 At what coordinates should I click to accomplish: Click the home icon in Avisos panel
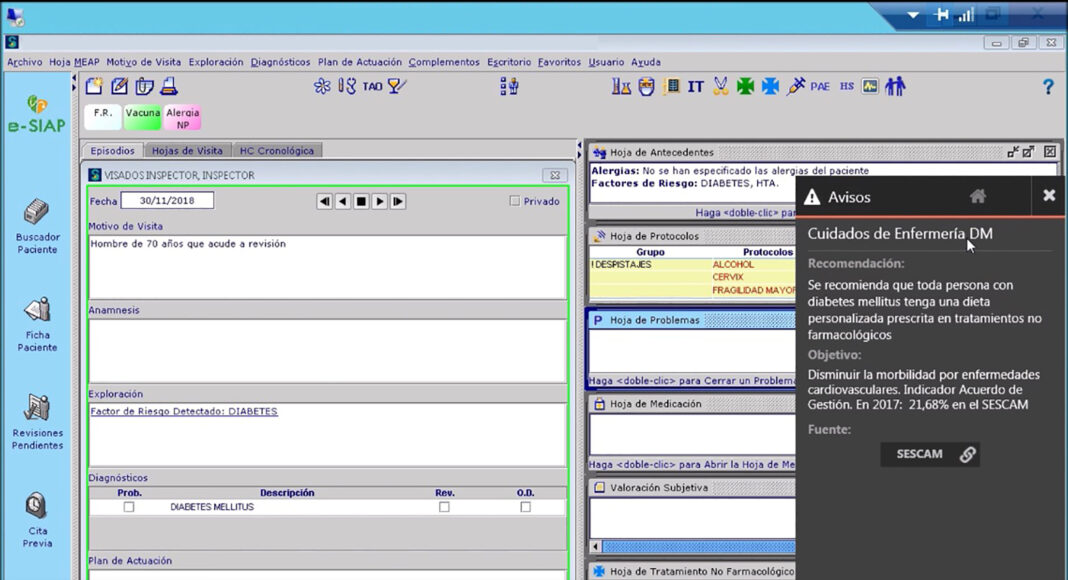[978, 196]
